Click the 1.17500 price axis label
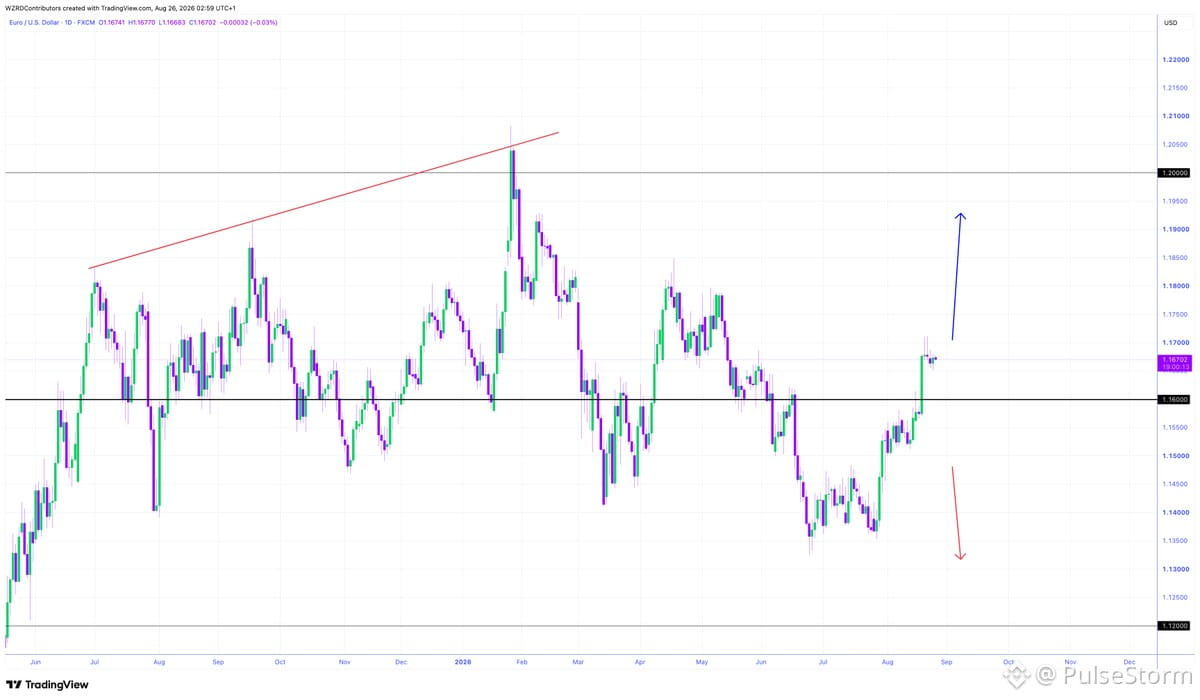This screenshot has height=700, width=1200. [1174, 314]
